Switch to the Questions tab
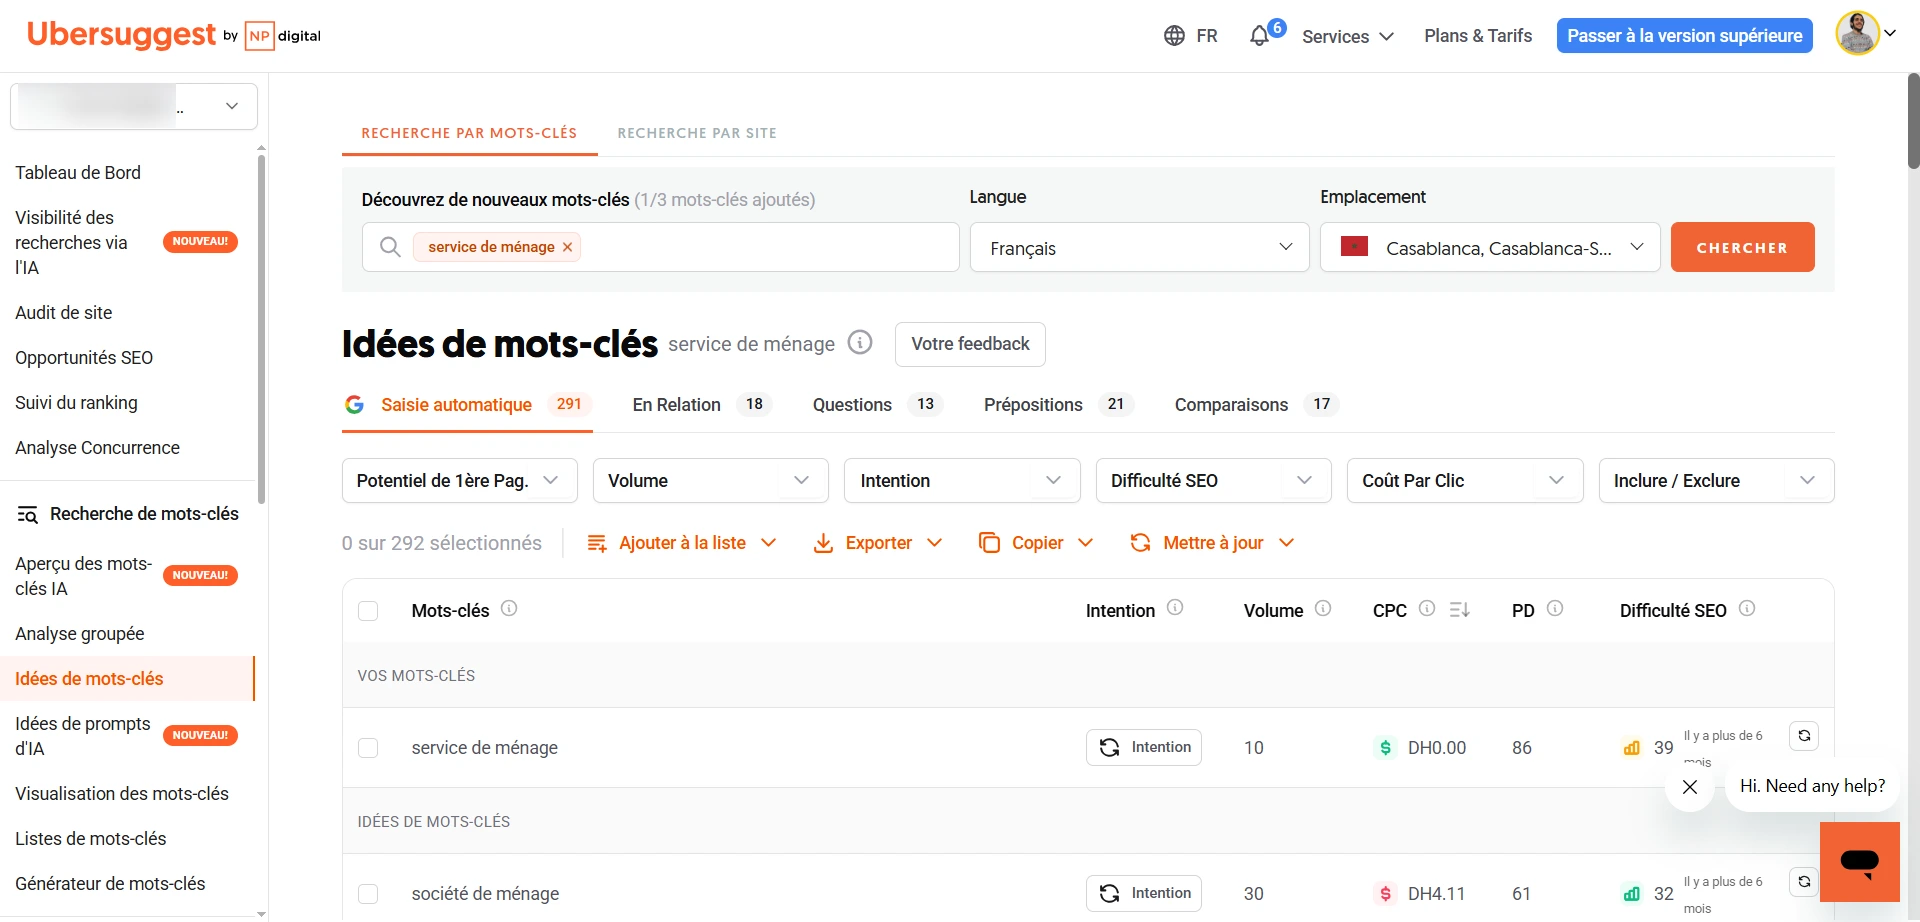Screen dimensions: 1920x922 (x=852, y=405)
